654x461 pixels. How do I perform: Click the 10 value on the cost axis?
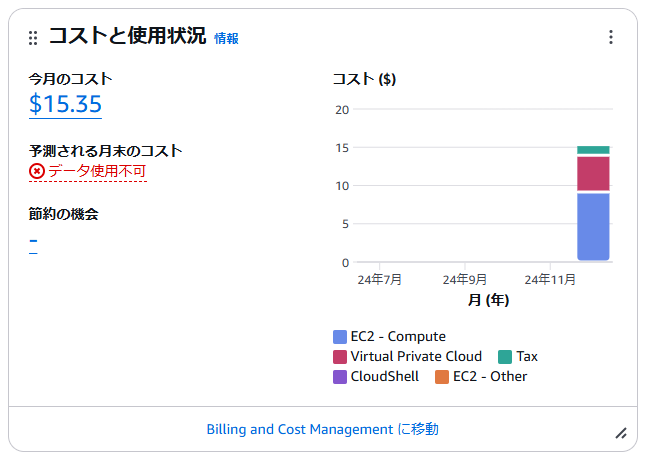(x=342, y=186)
